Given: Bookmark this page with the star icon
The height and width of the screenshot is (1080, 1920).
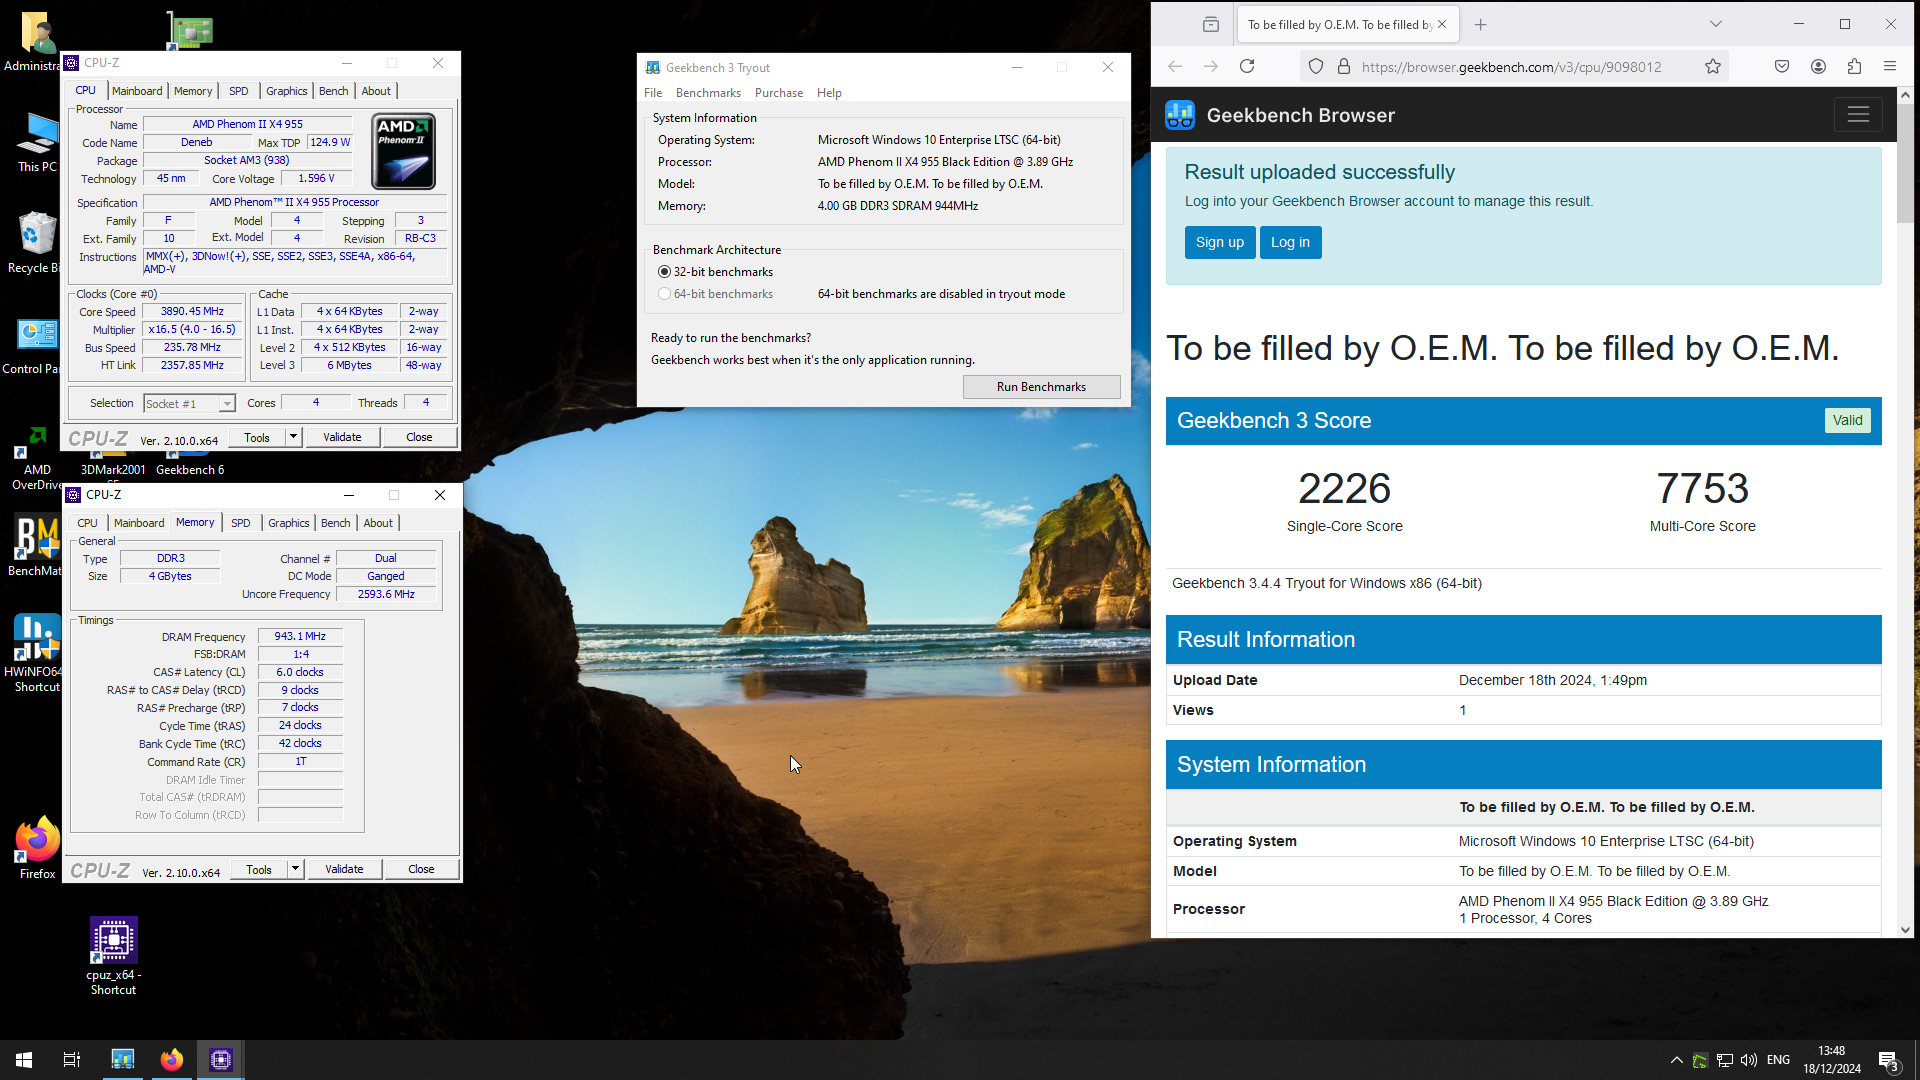Looking at the screenshot, I should point(1713,66).
